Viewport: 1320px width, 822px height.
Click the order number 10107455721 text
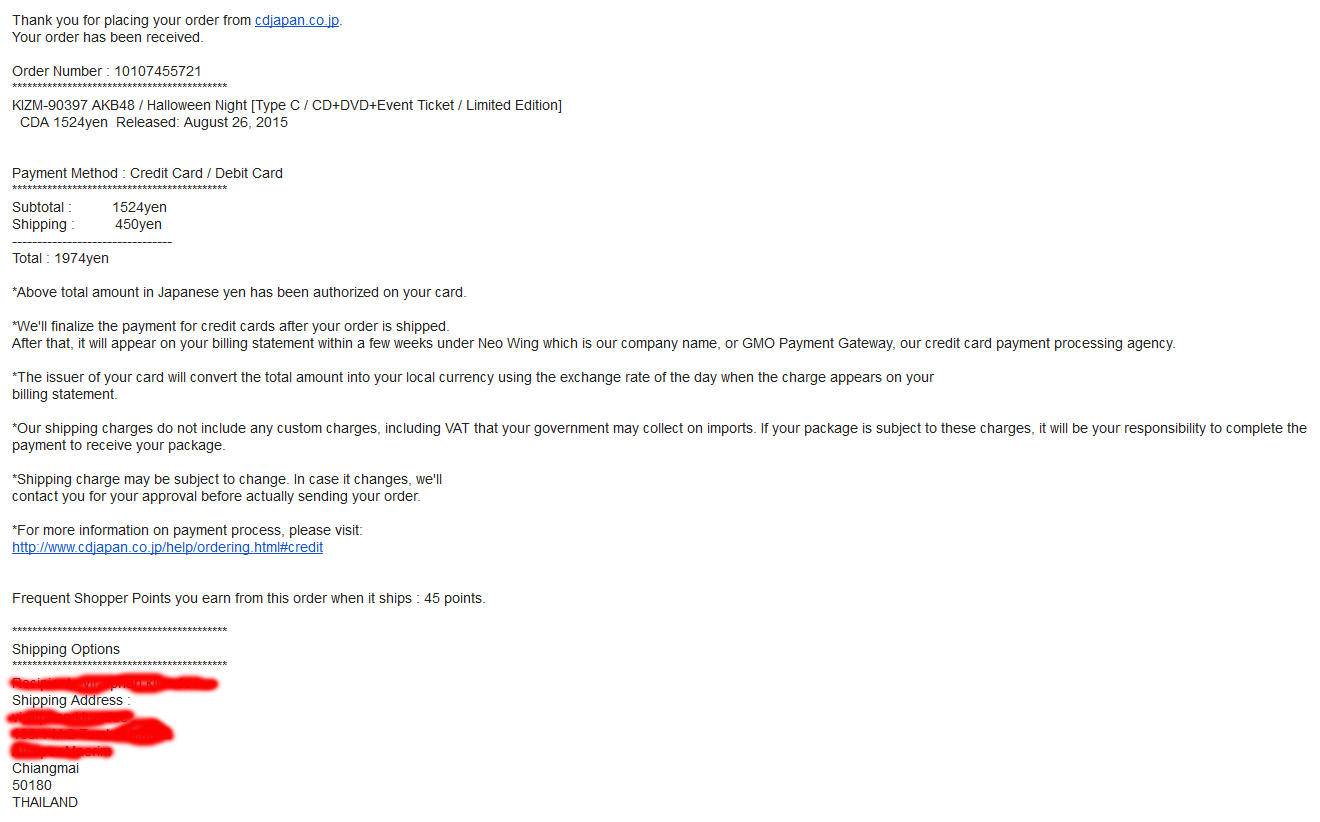tap(158, 71)
